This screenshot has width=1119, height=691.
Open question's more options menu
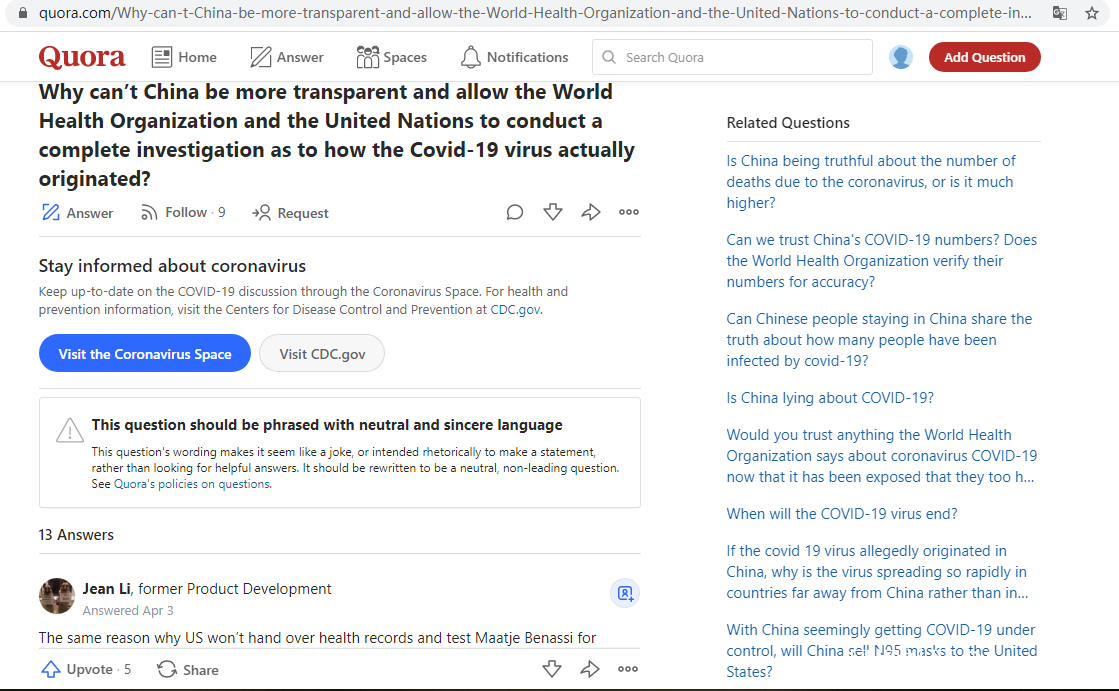[x=628, y=212]
